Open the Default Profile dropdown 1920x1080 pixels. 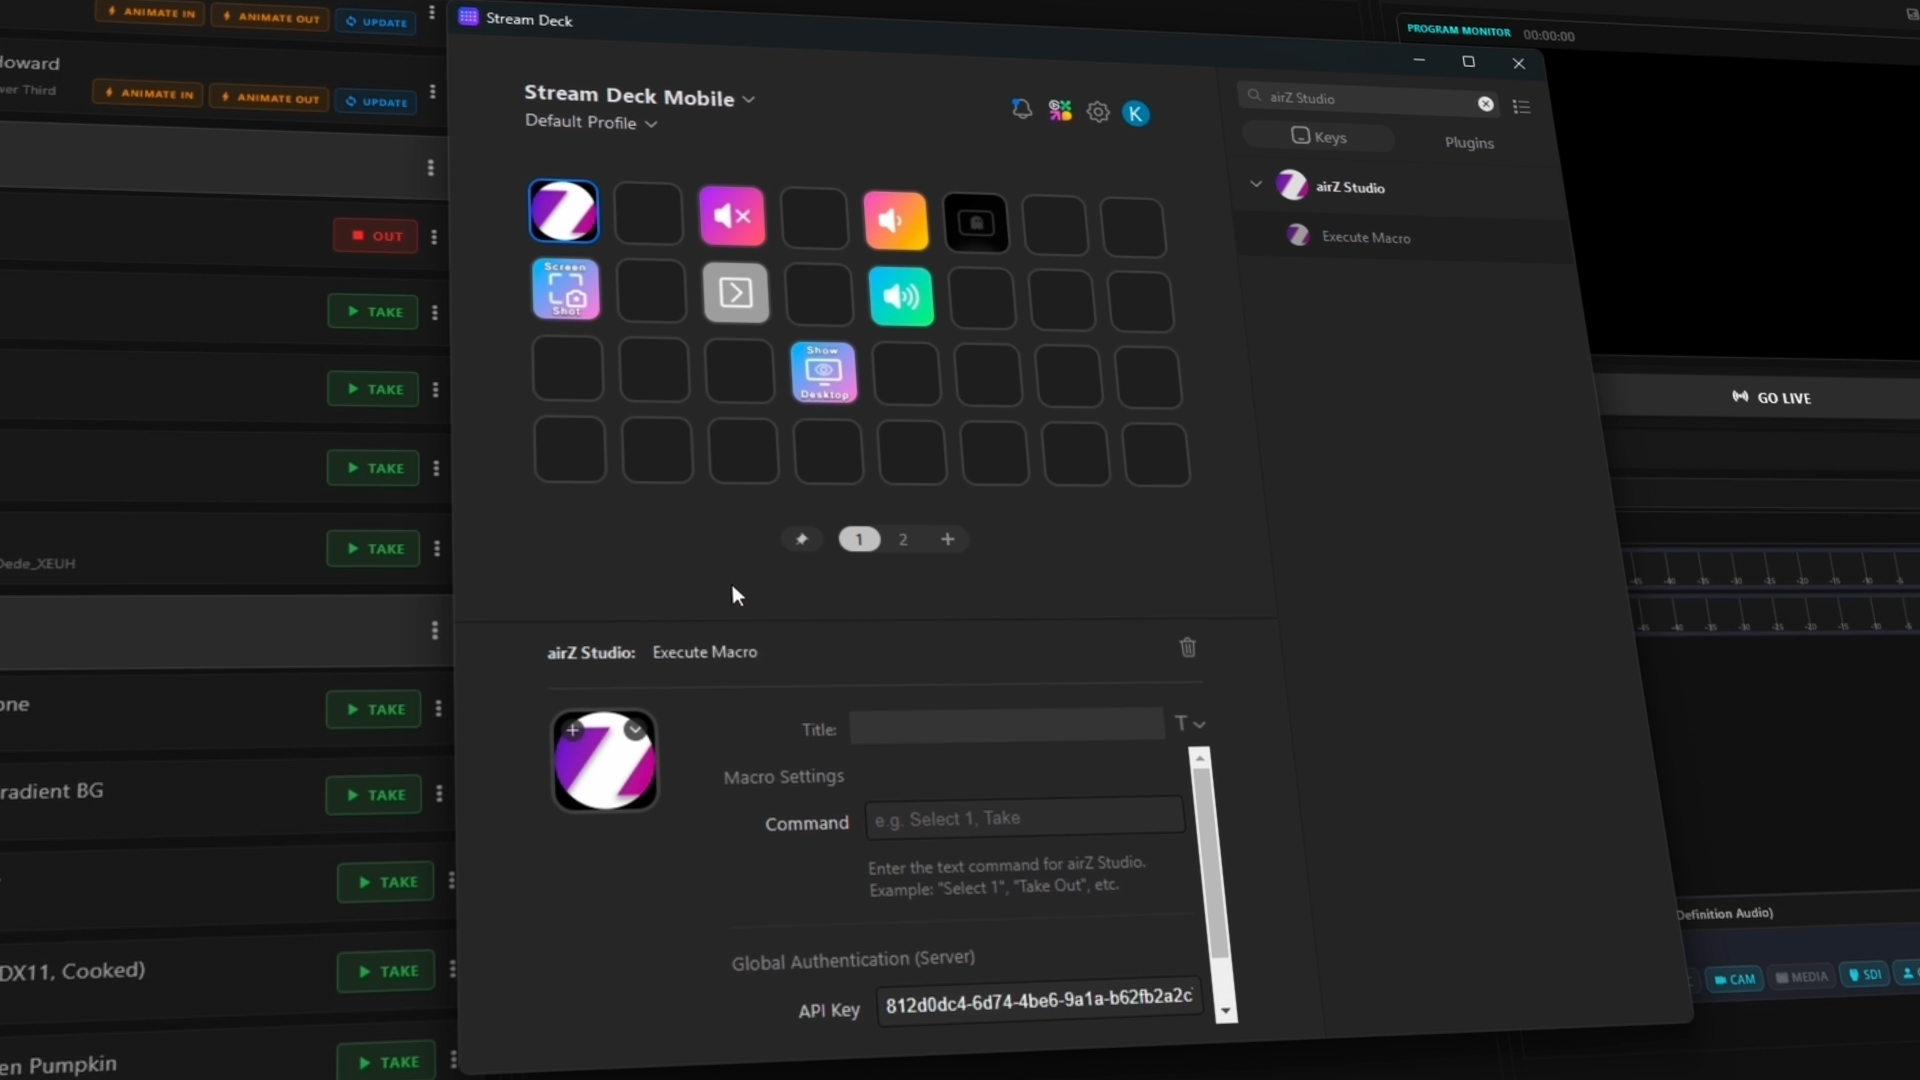(591, 122)
